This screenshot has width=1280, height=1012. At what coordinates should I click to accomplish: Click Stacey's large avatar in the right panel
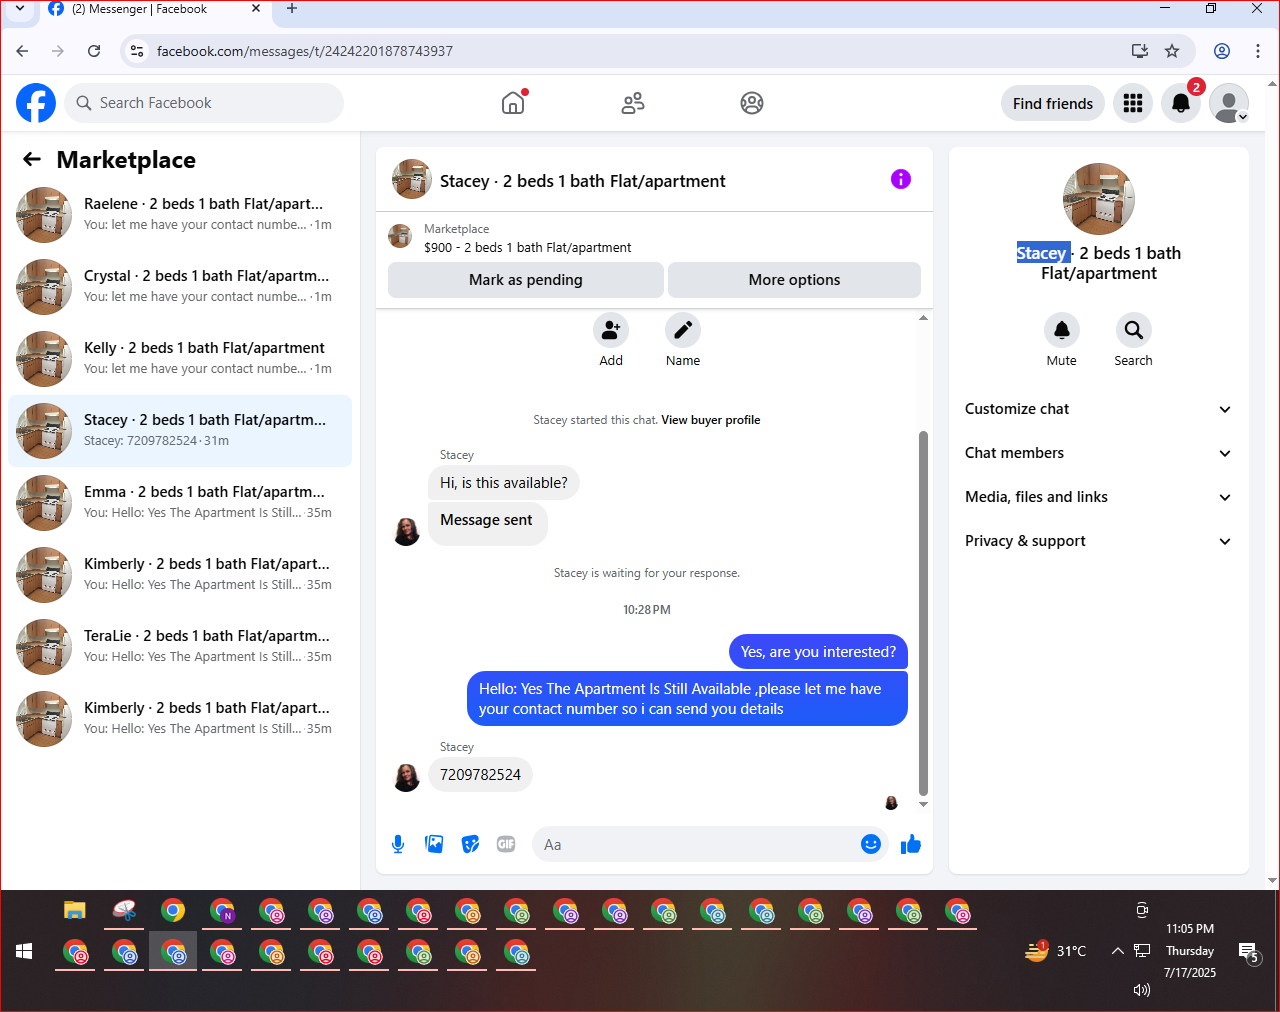[x=1099, y=199]
